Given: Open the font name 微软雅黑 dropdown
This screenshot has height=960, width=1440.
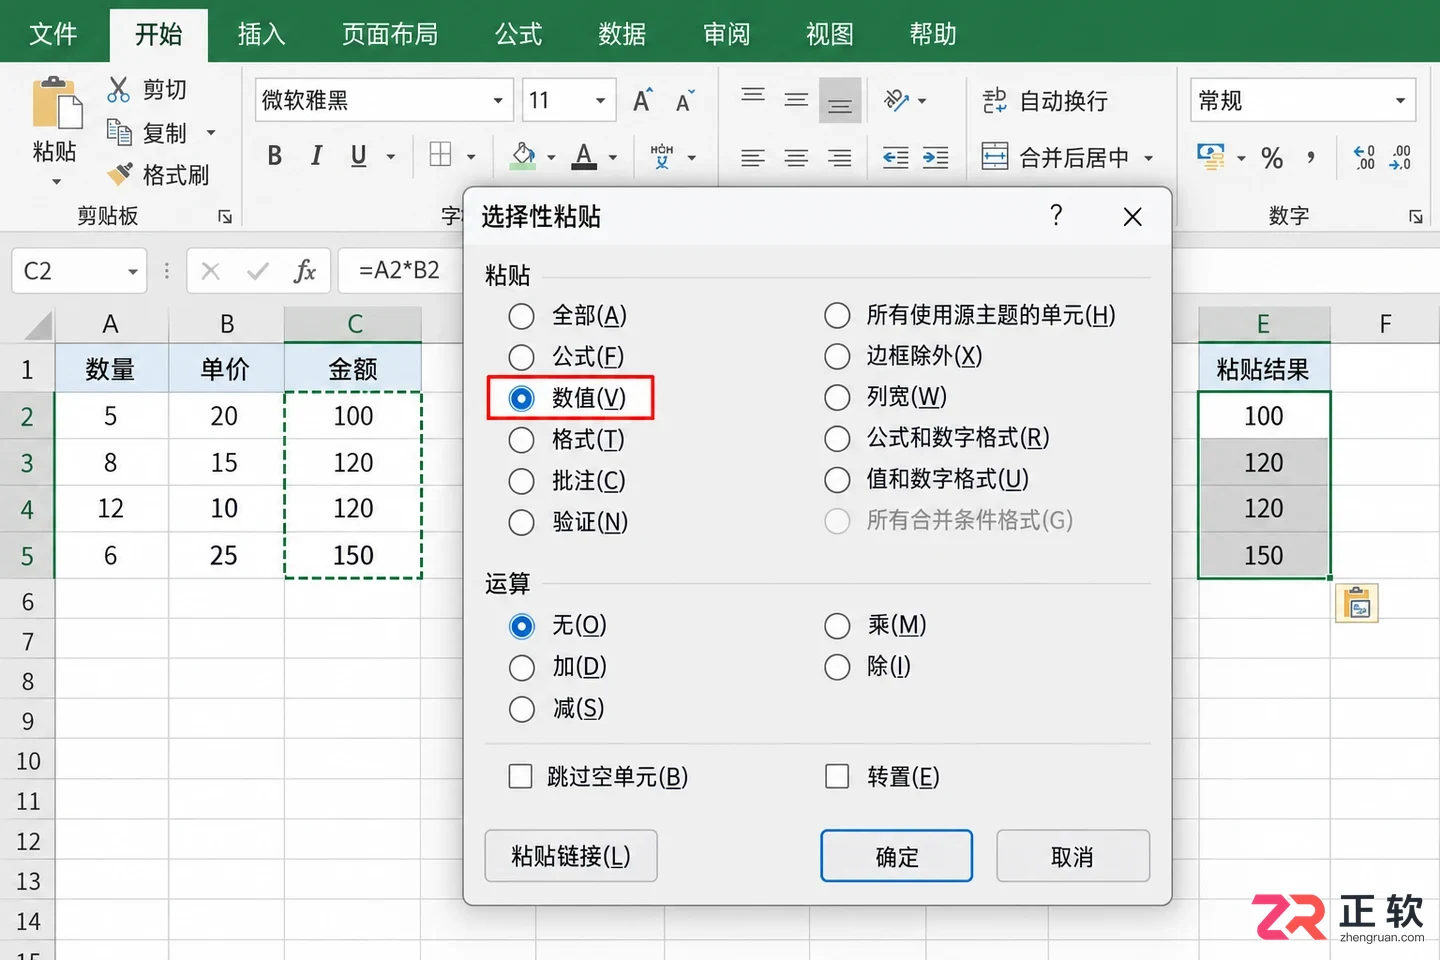Looking at the screenshot, I should [498, 101].
